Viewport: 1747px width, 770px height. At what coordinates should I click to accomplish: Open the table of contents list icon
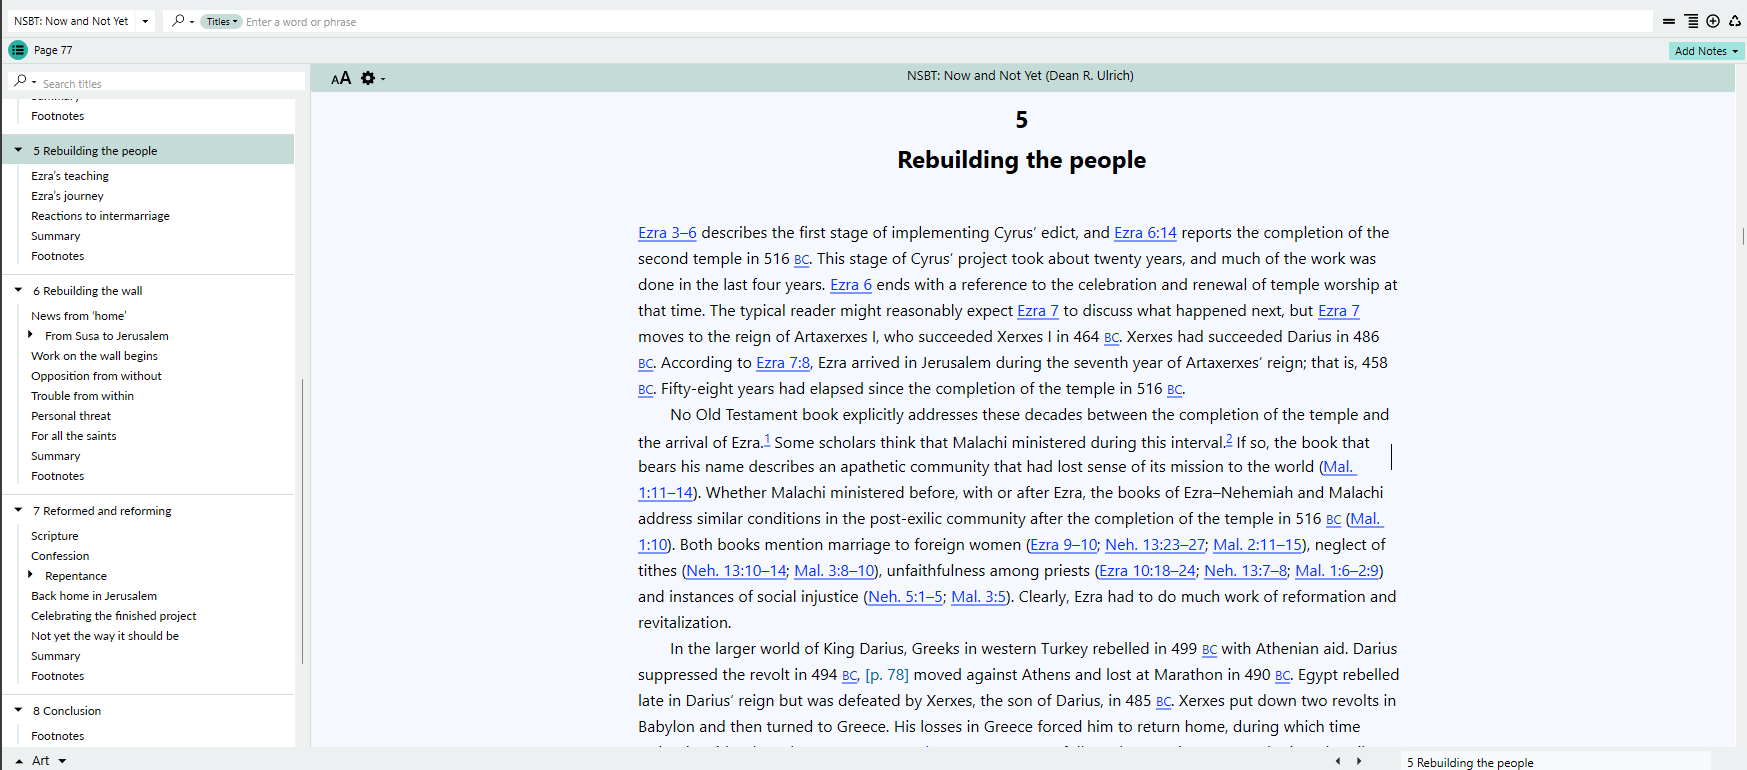click(18, 50)
